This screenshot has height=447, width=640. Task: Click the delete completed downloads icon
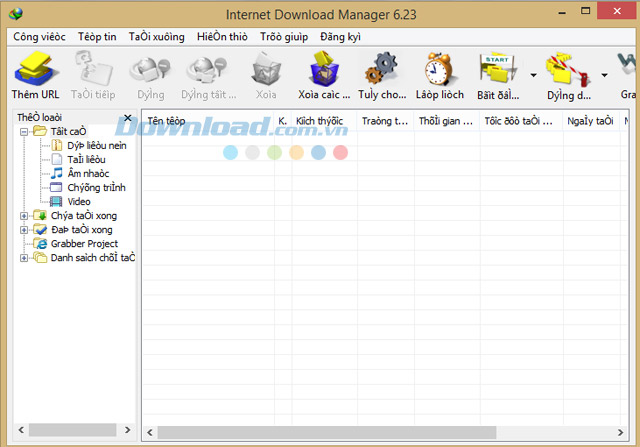pos(323,70)
